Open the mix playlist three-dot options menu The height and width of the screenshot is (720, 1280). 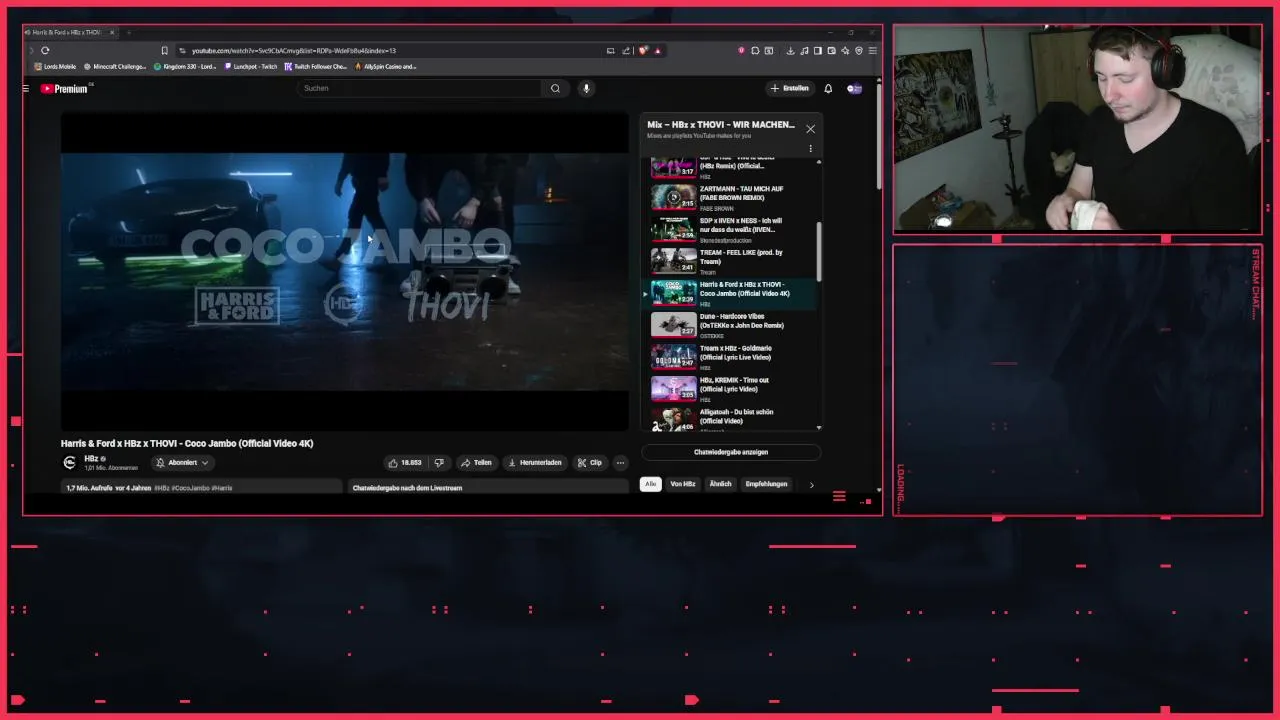click(810, 148)
